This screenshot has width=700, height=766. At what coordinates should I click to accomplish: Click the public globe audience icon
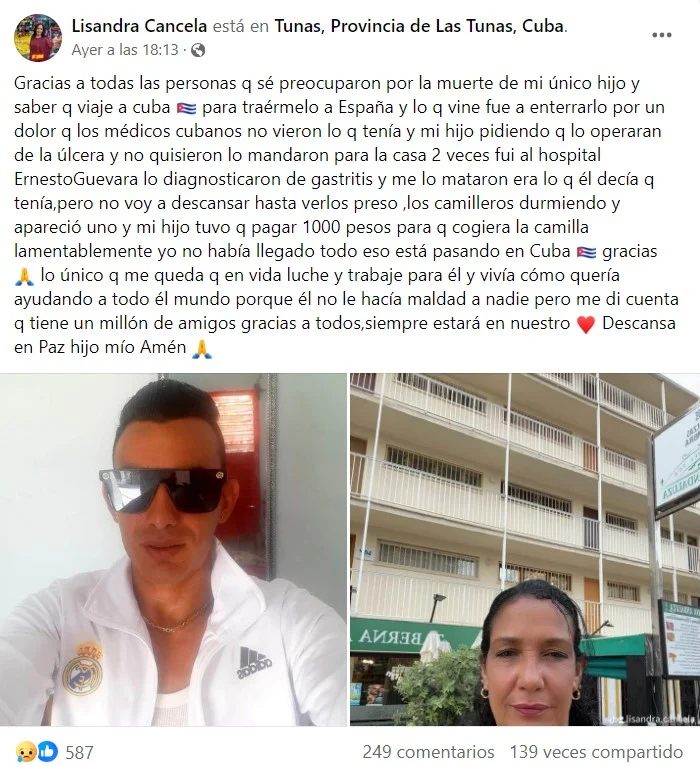click(x=198, y=50)
